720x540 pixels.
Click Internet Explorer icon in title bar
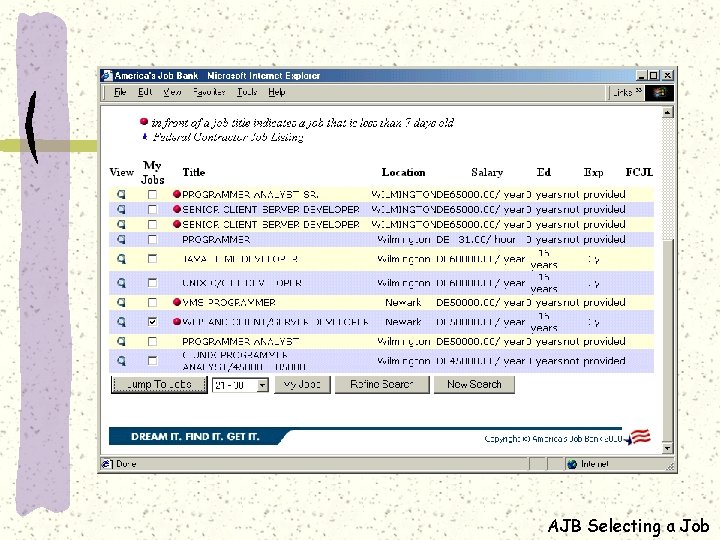click(x=107, y=75)
